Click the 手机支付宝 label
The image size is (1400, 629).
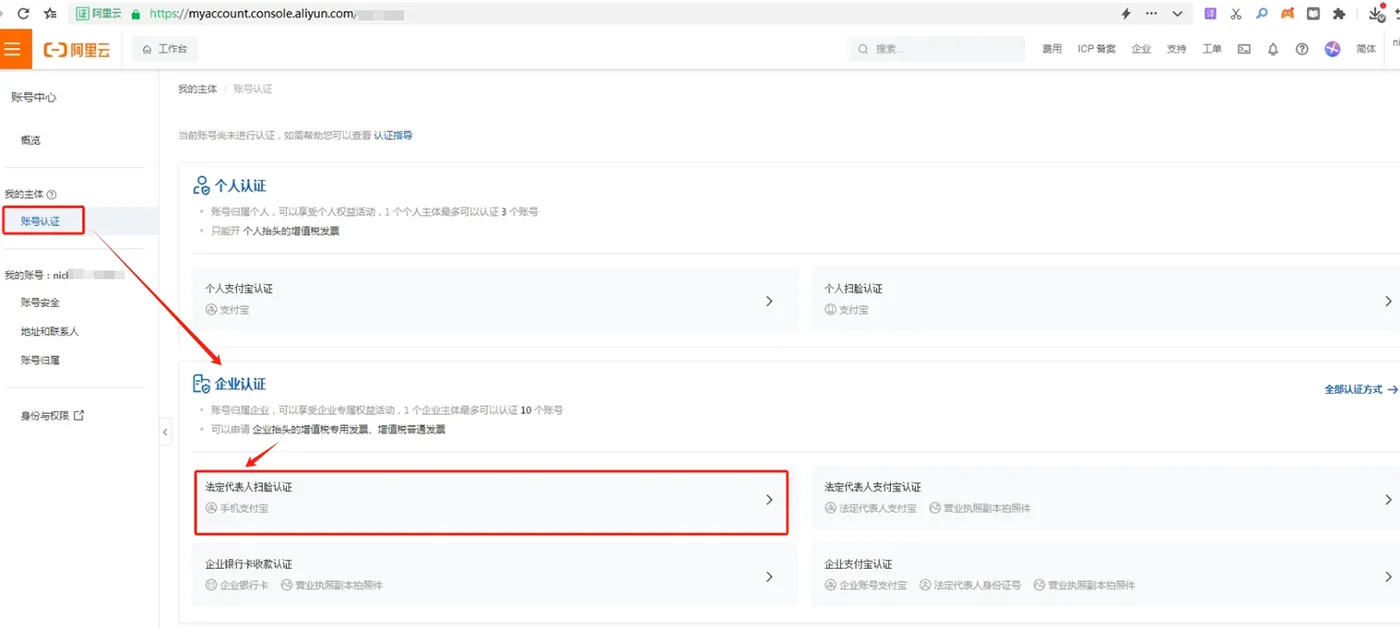[x=244, y=509]
